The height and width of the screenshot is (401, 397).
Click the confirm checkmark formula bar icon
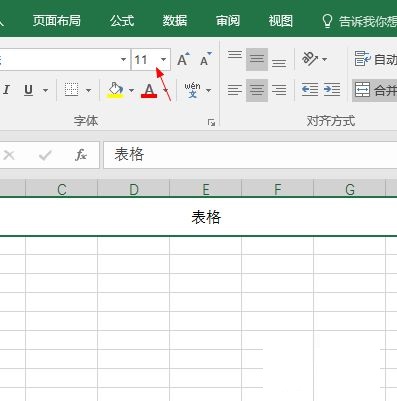point(45,155)
